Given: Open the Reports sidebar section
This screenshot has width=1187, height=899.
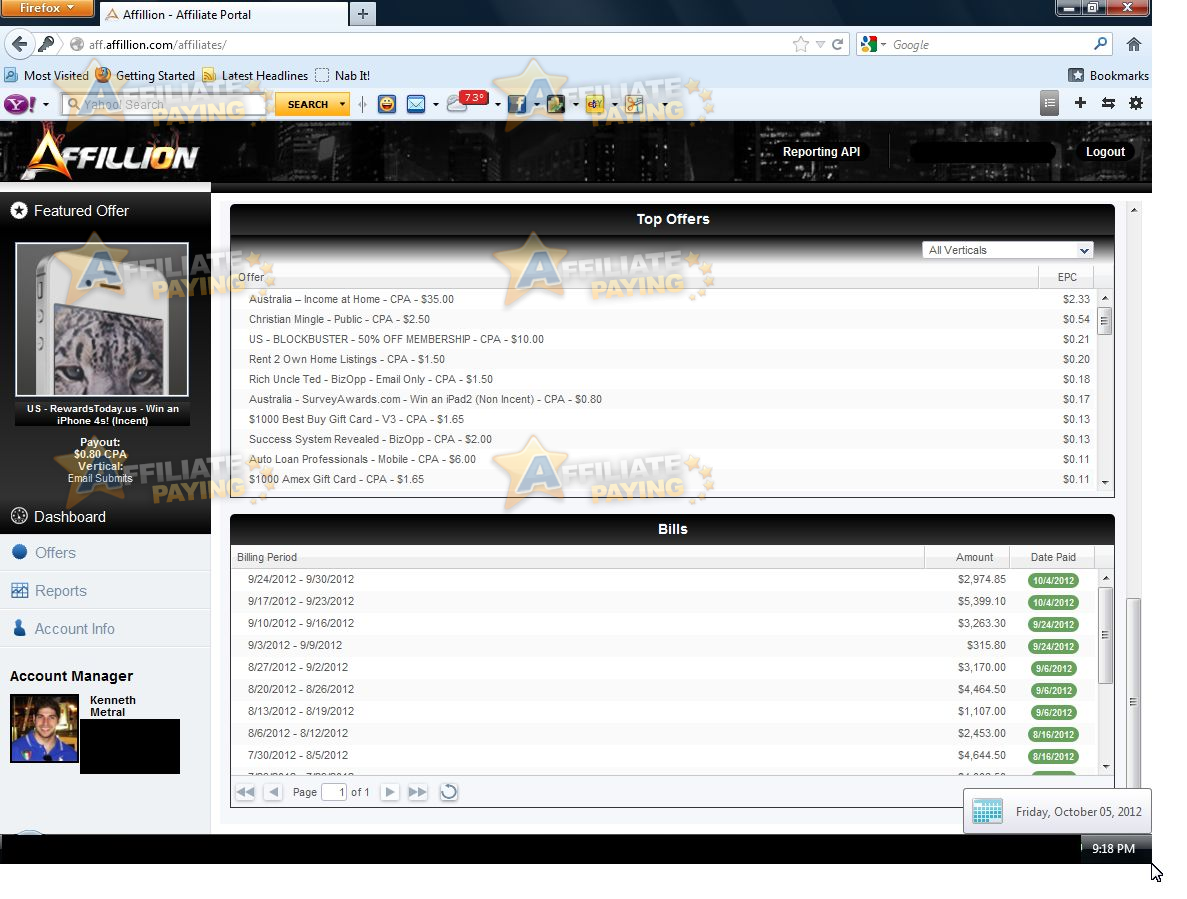Looking at the screenshot, I should [105, 590].
